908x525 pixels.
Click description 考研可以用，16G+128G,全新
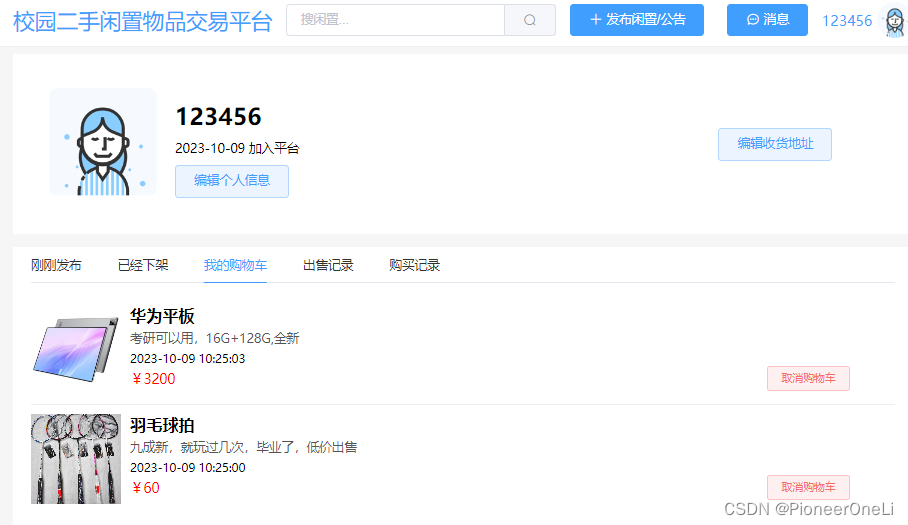(x=214, y=338)
